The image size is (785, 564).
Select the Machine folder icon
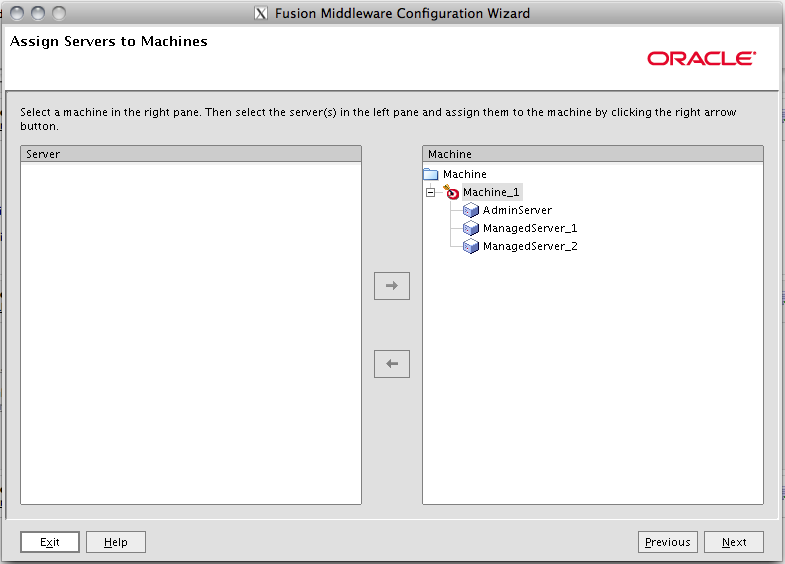[x=431, y=174]
